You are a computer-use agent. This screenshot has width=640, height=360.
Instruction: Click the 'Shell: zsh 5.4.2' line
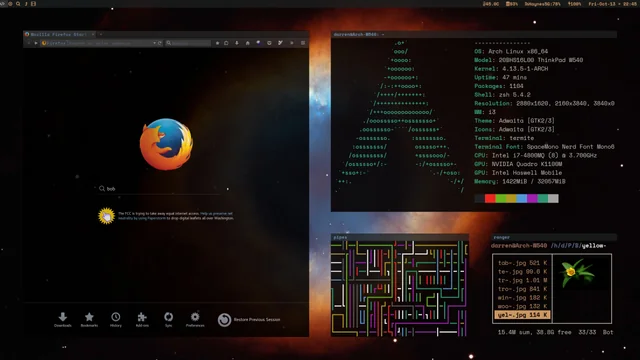(x=502, y=95)
